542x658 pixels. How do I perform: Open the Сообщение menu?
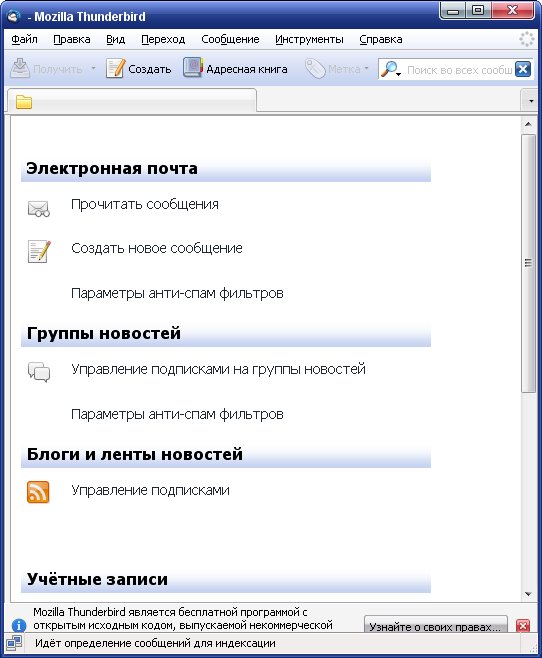coord(230,39)
